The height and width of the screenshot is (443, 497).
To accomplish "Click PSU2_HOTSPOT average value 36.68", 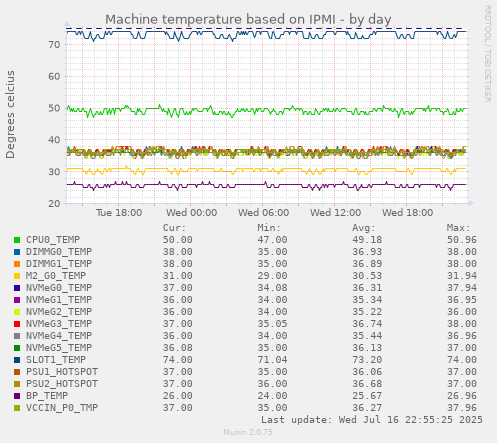I will tap(367, 384).
